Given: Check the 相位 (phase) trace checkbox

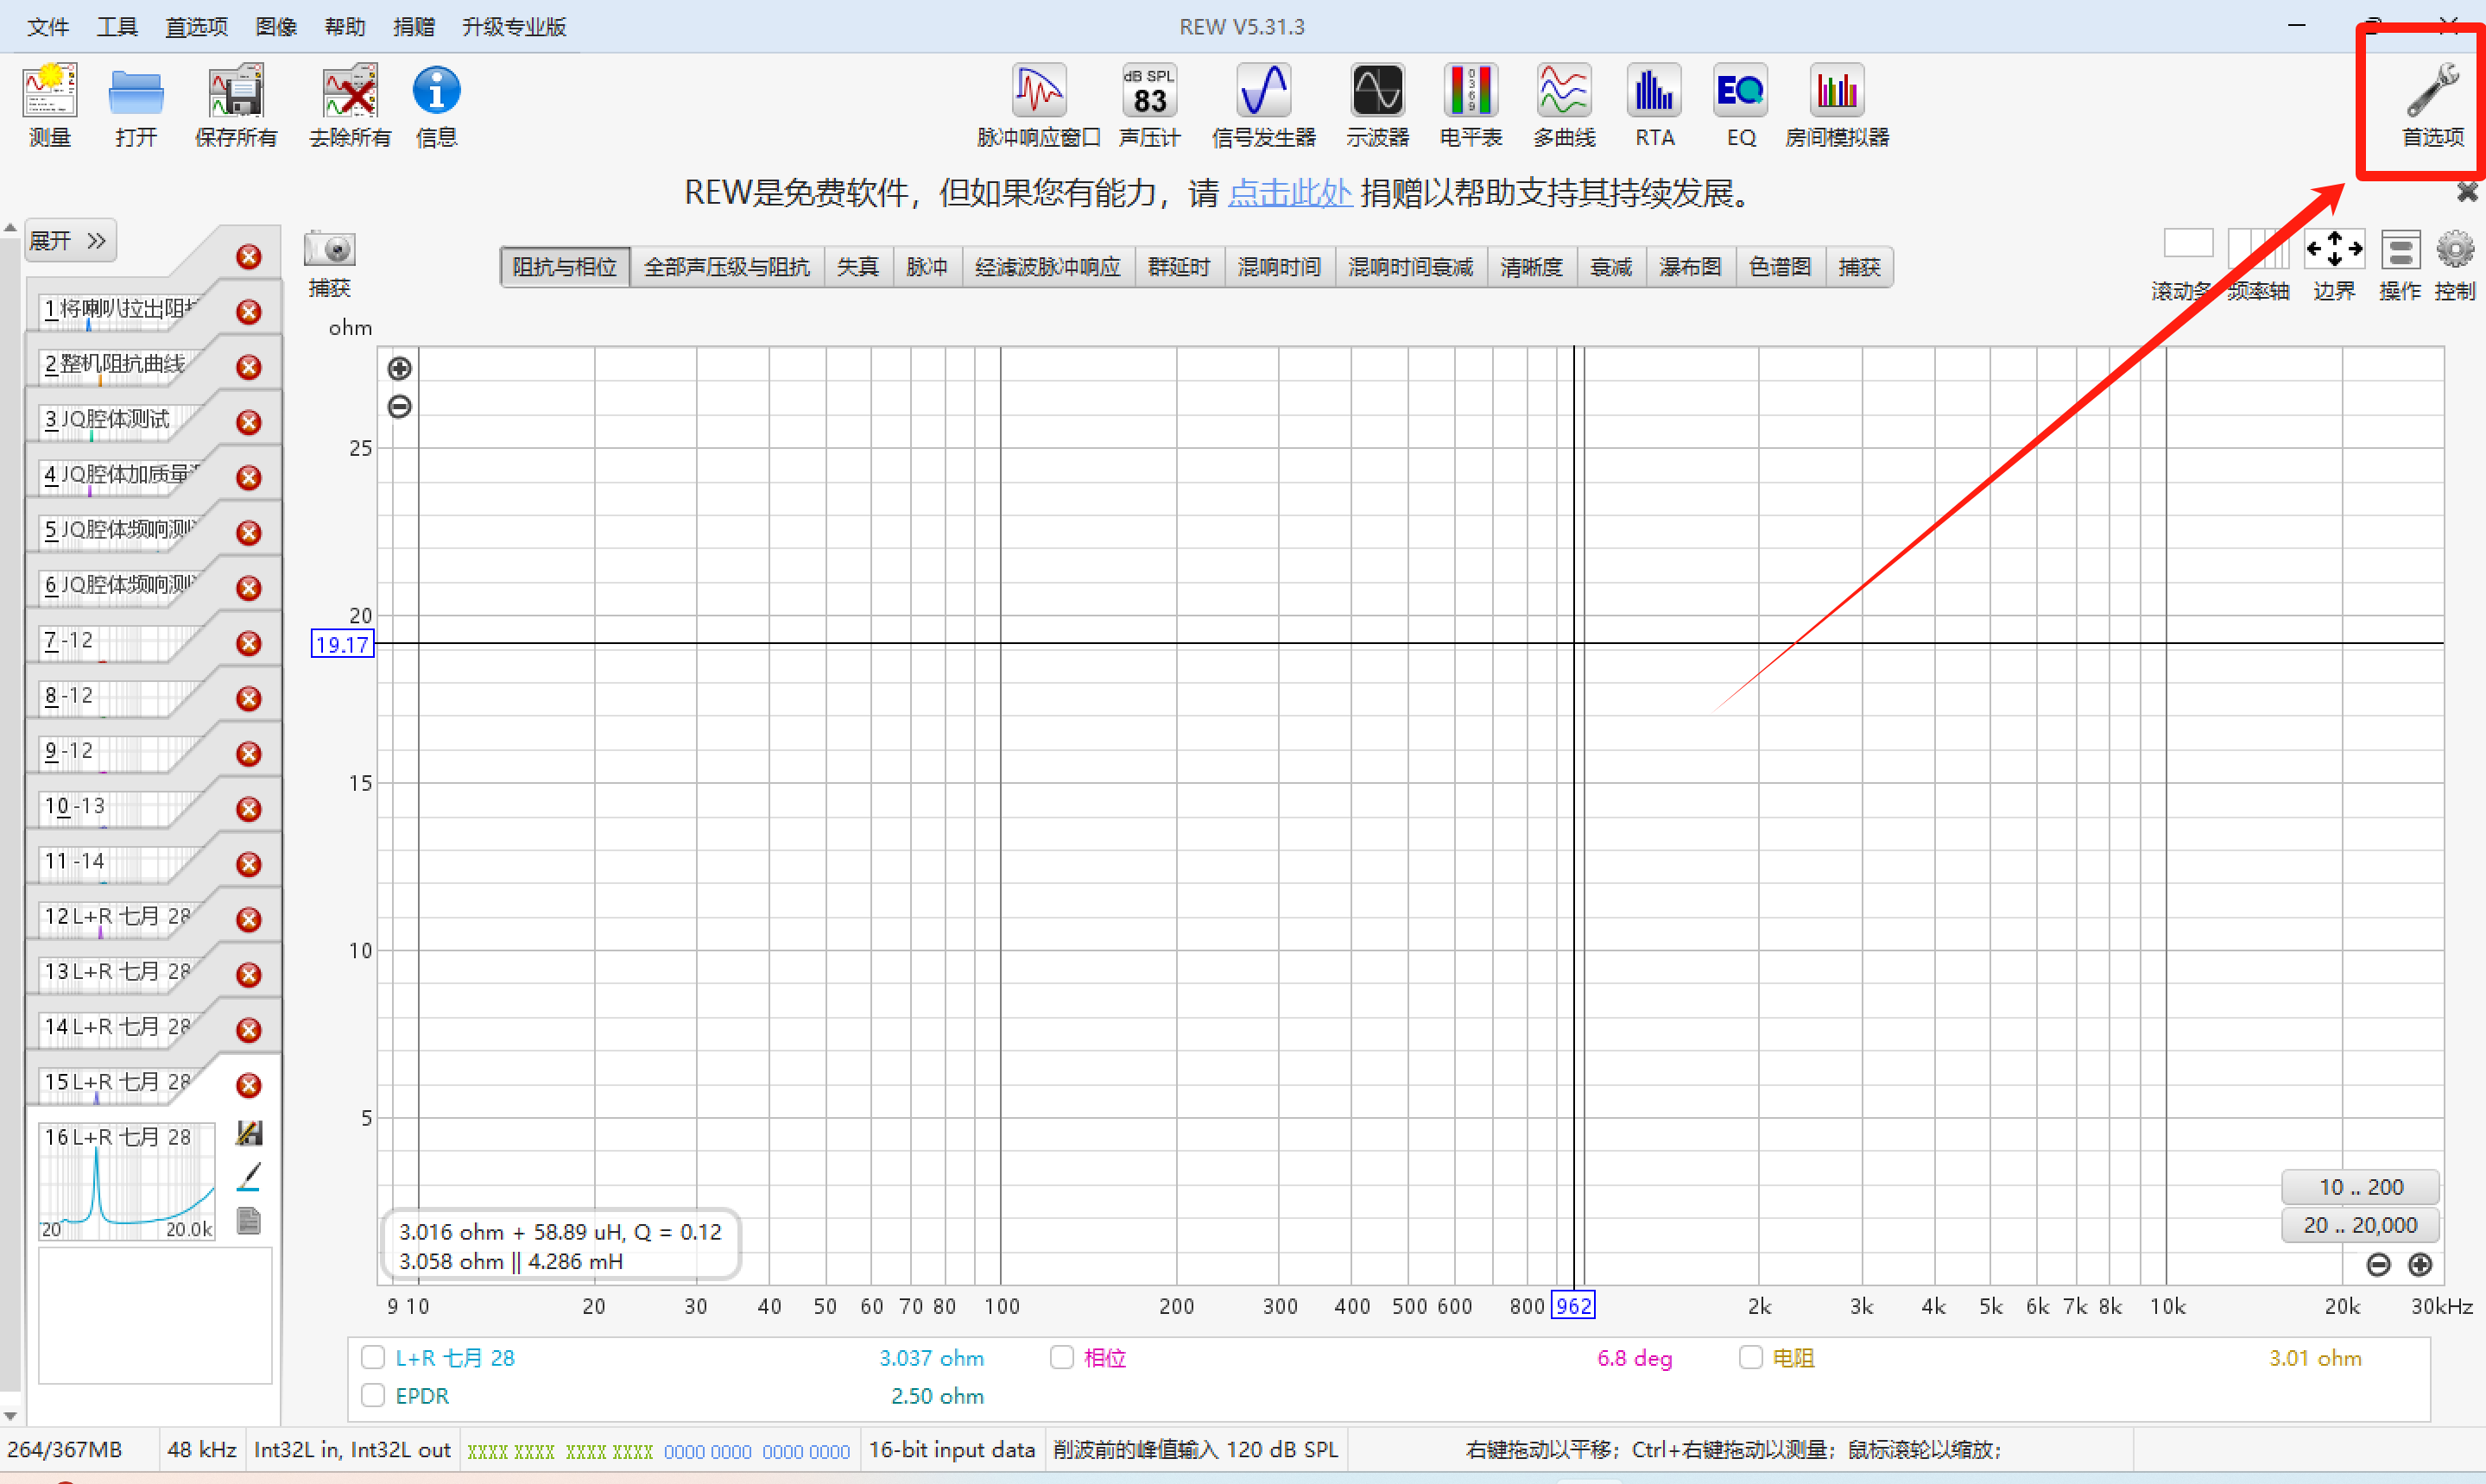Looking at the screenshot, I should [x=1062, y=1357].
